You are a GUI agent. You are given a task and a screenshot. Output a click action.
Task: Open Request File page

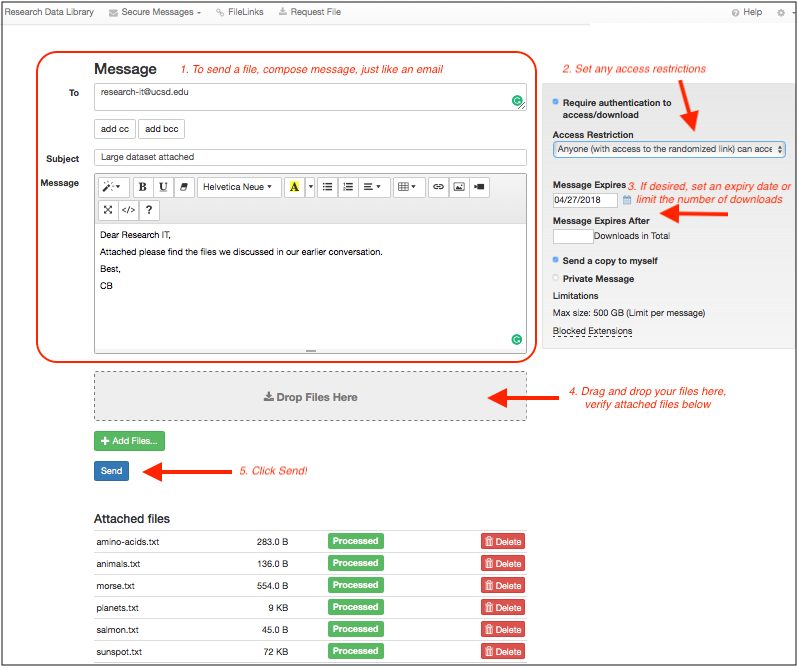point(310,12)
